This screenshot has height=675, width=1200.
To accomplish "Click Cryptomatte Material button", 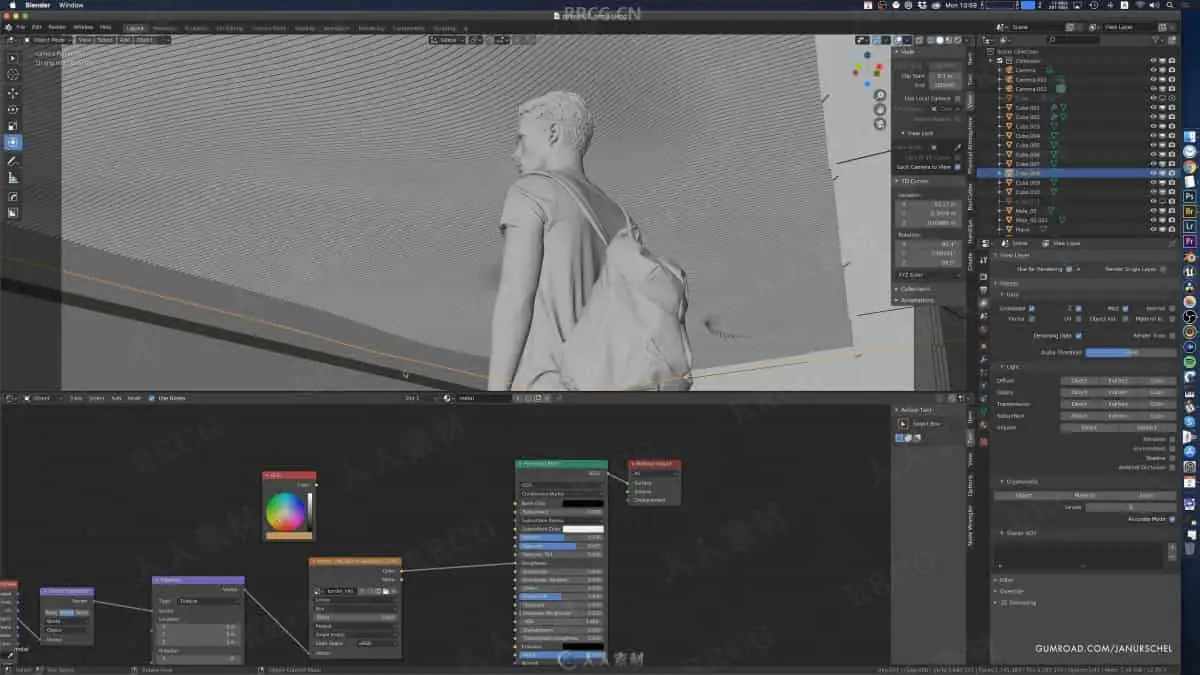I will (x=1085, y=495).
